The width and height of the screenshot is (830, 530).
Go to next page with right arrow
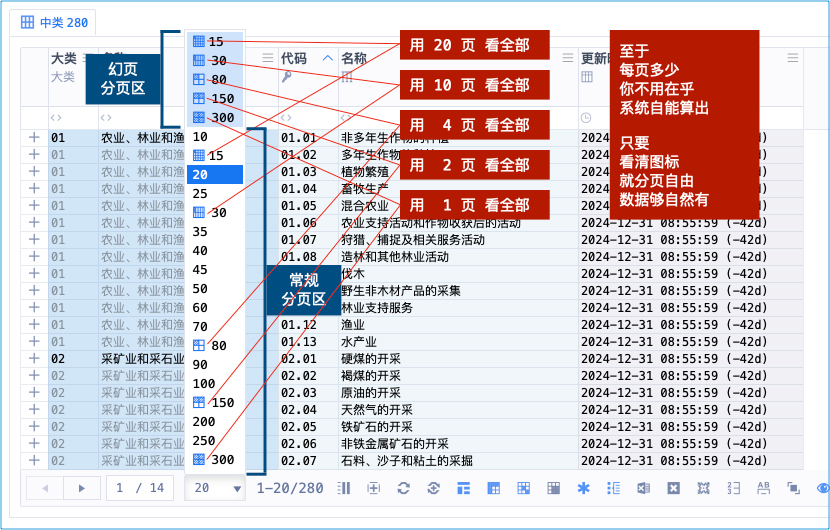pos(82,488)
